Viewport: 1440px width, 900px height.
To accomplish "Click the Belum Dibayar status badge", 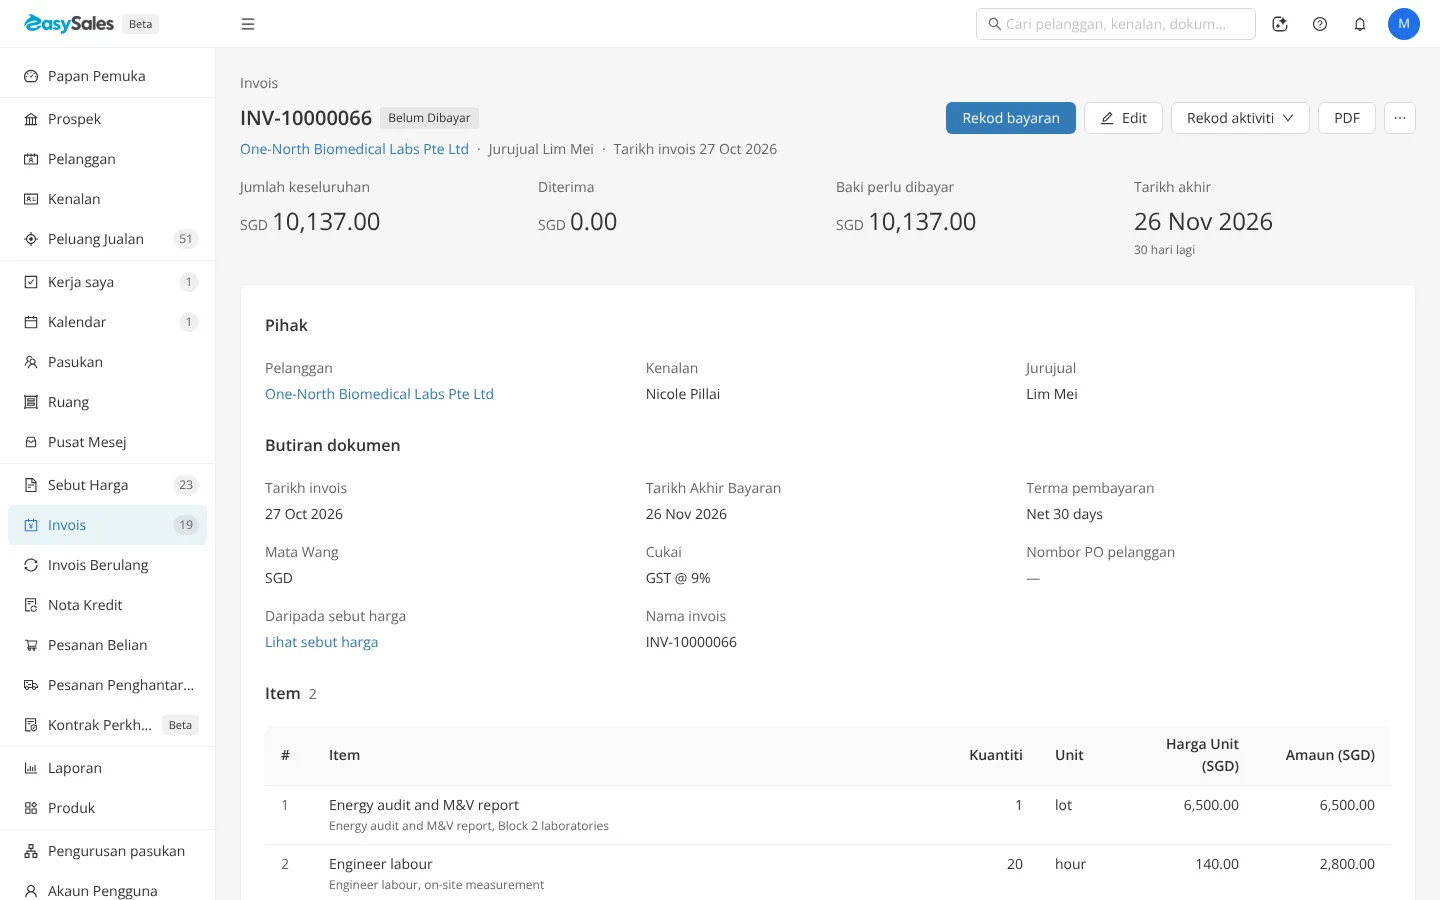I will tap(429, 118).
